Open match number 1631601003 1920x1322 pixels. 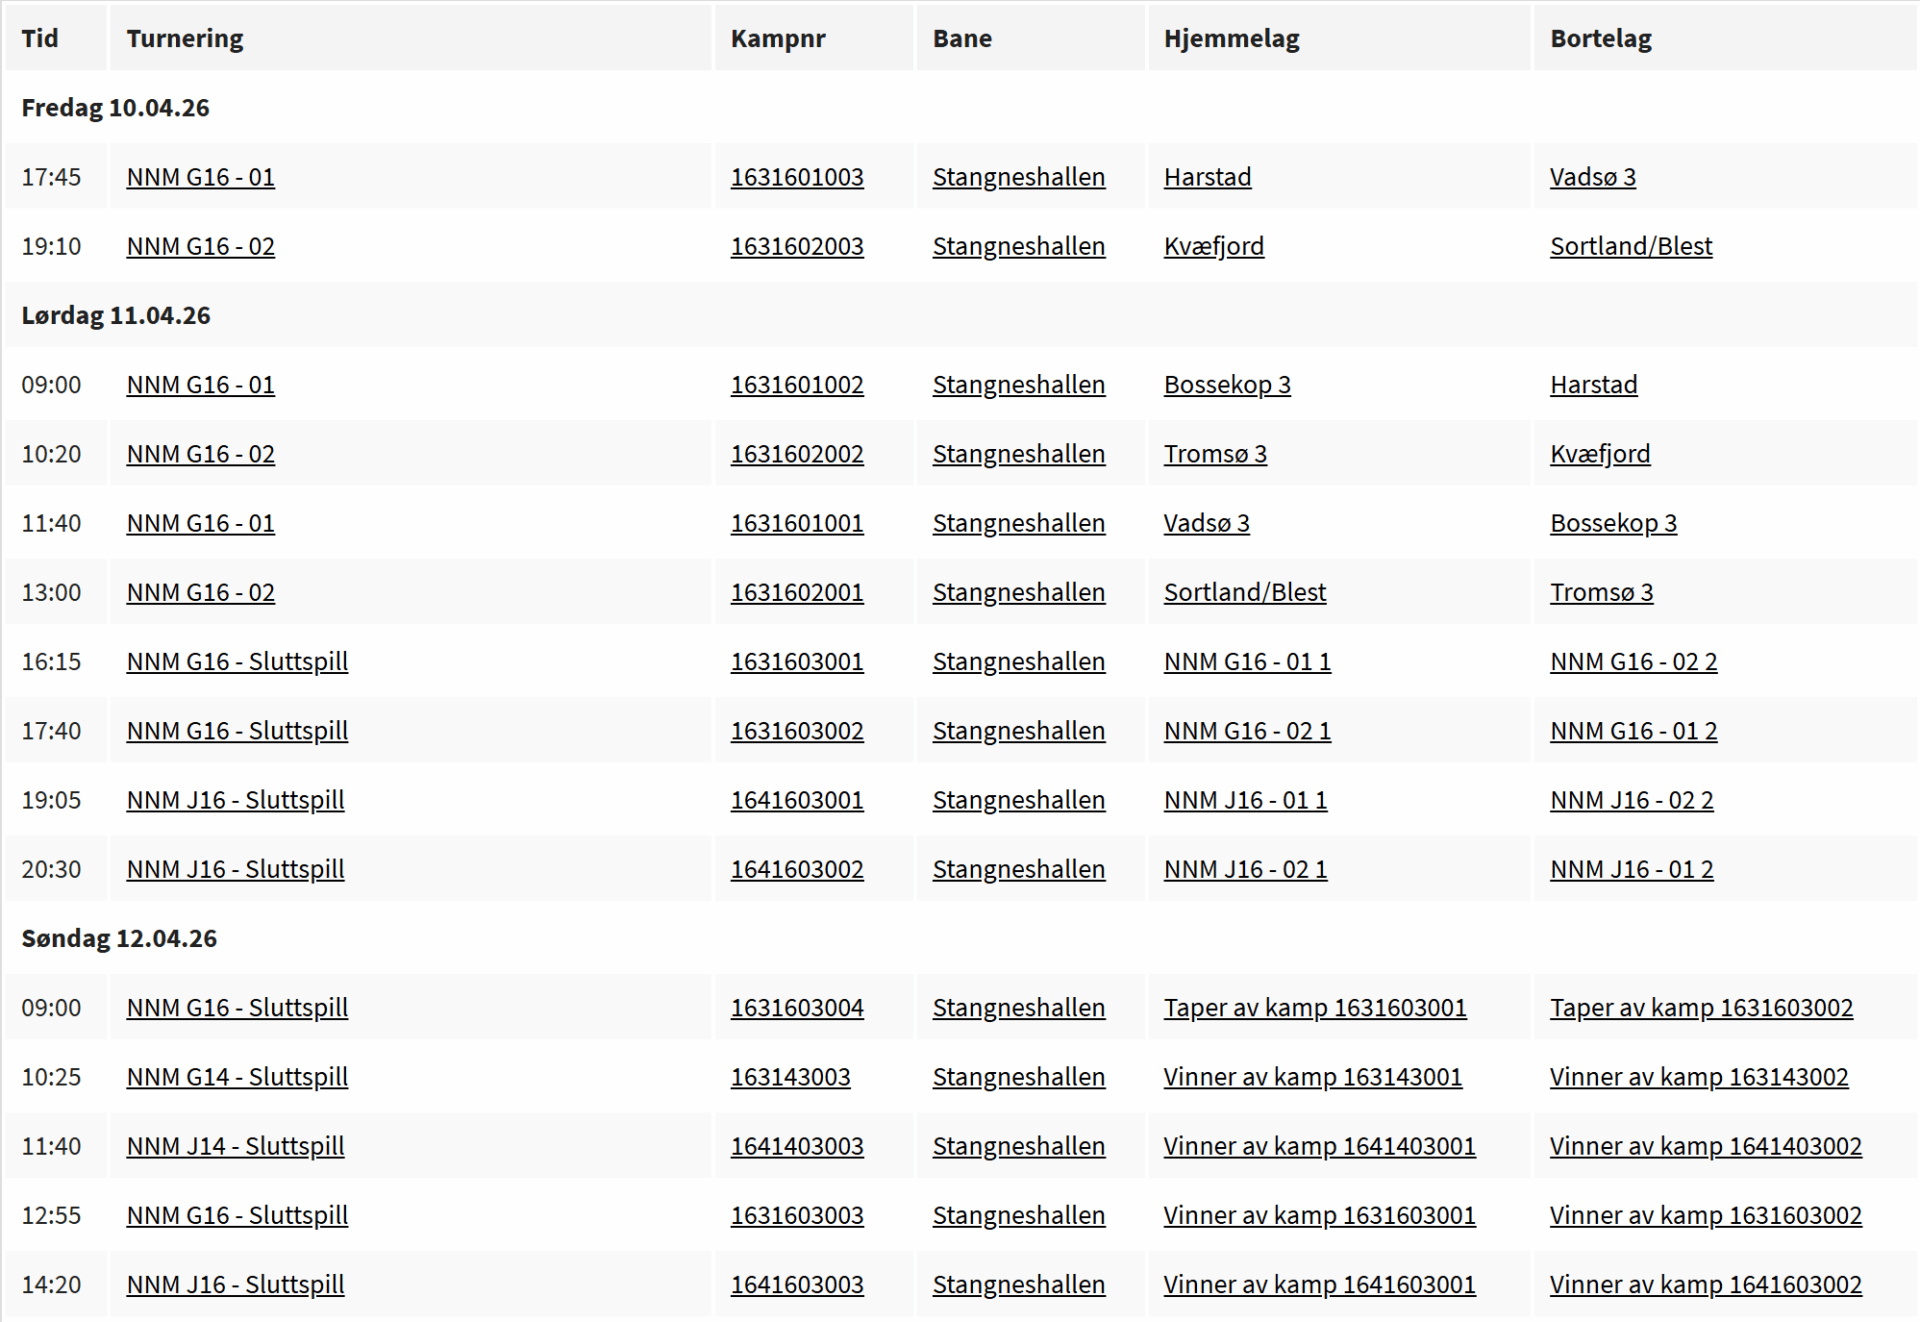796,177
